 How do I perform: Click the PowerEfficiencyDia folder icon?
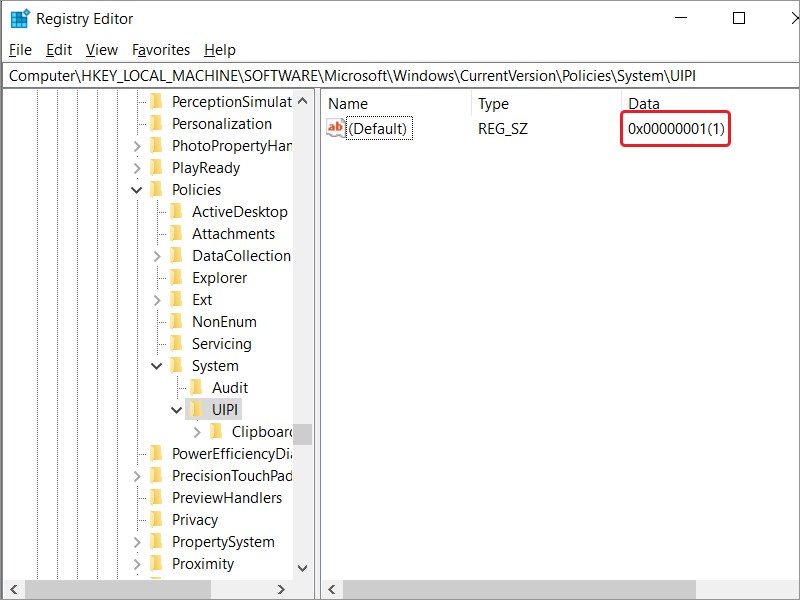pyautogui.click(x=157, y=453)
